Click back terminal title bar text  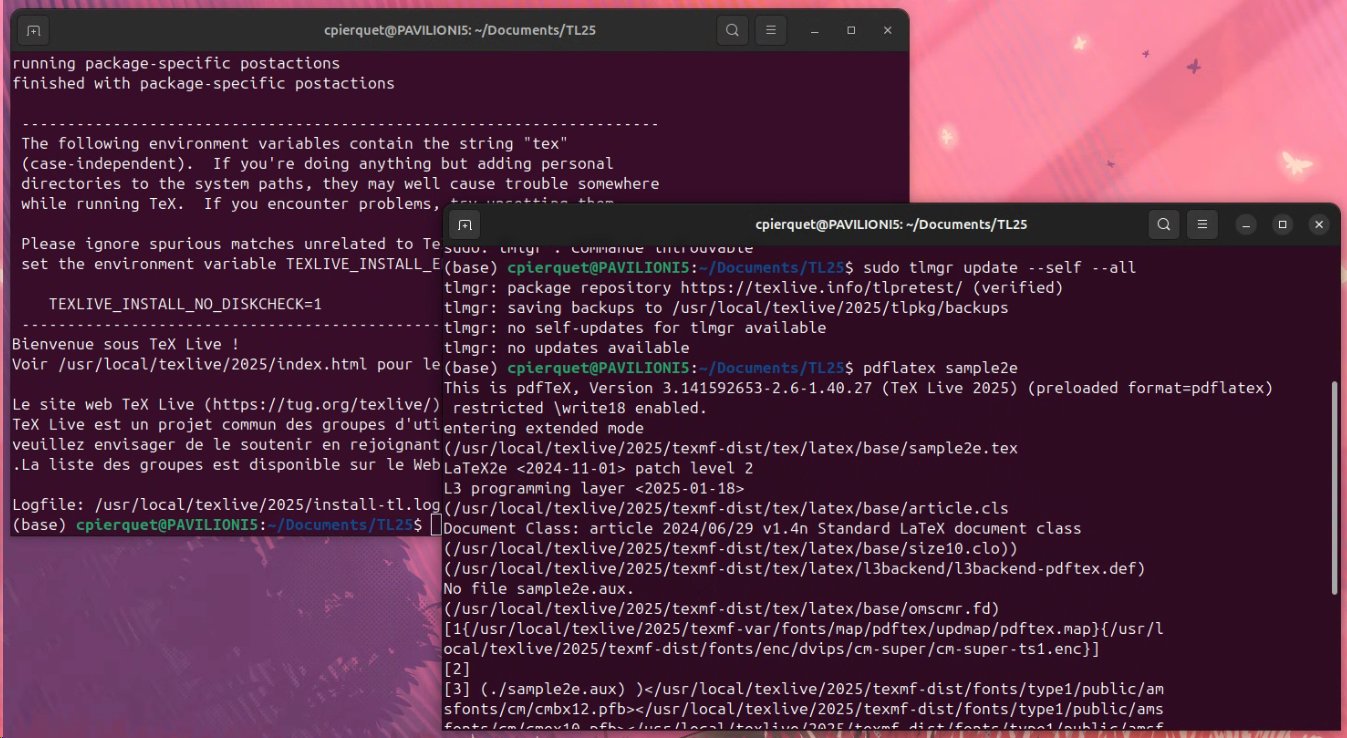pyautogui.click(x=460, y=31)
